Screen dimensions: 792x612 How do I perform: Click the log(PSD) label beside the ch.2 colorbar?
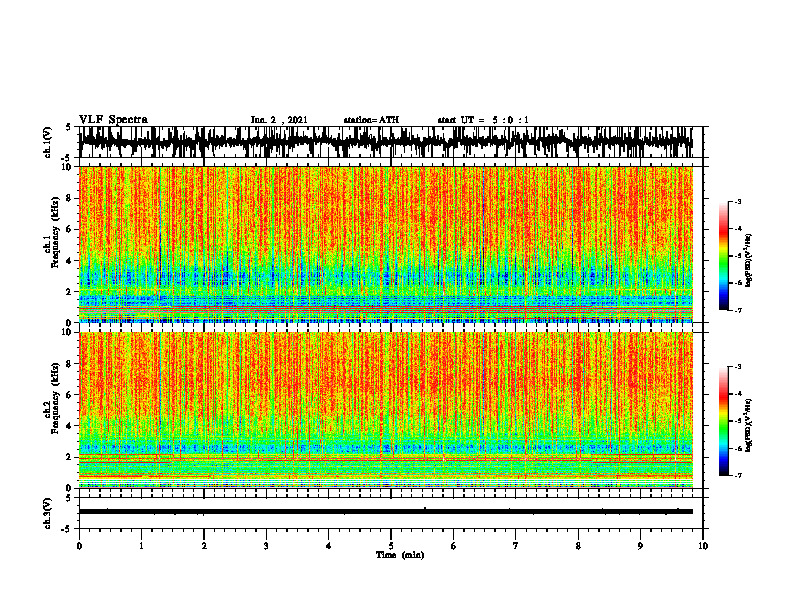pyautogui.click(x=749, y=425)
